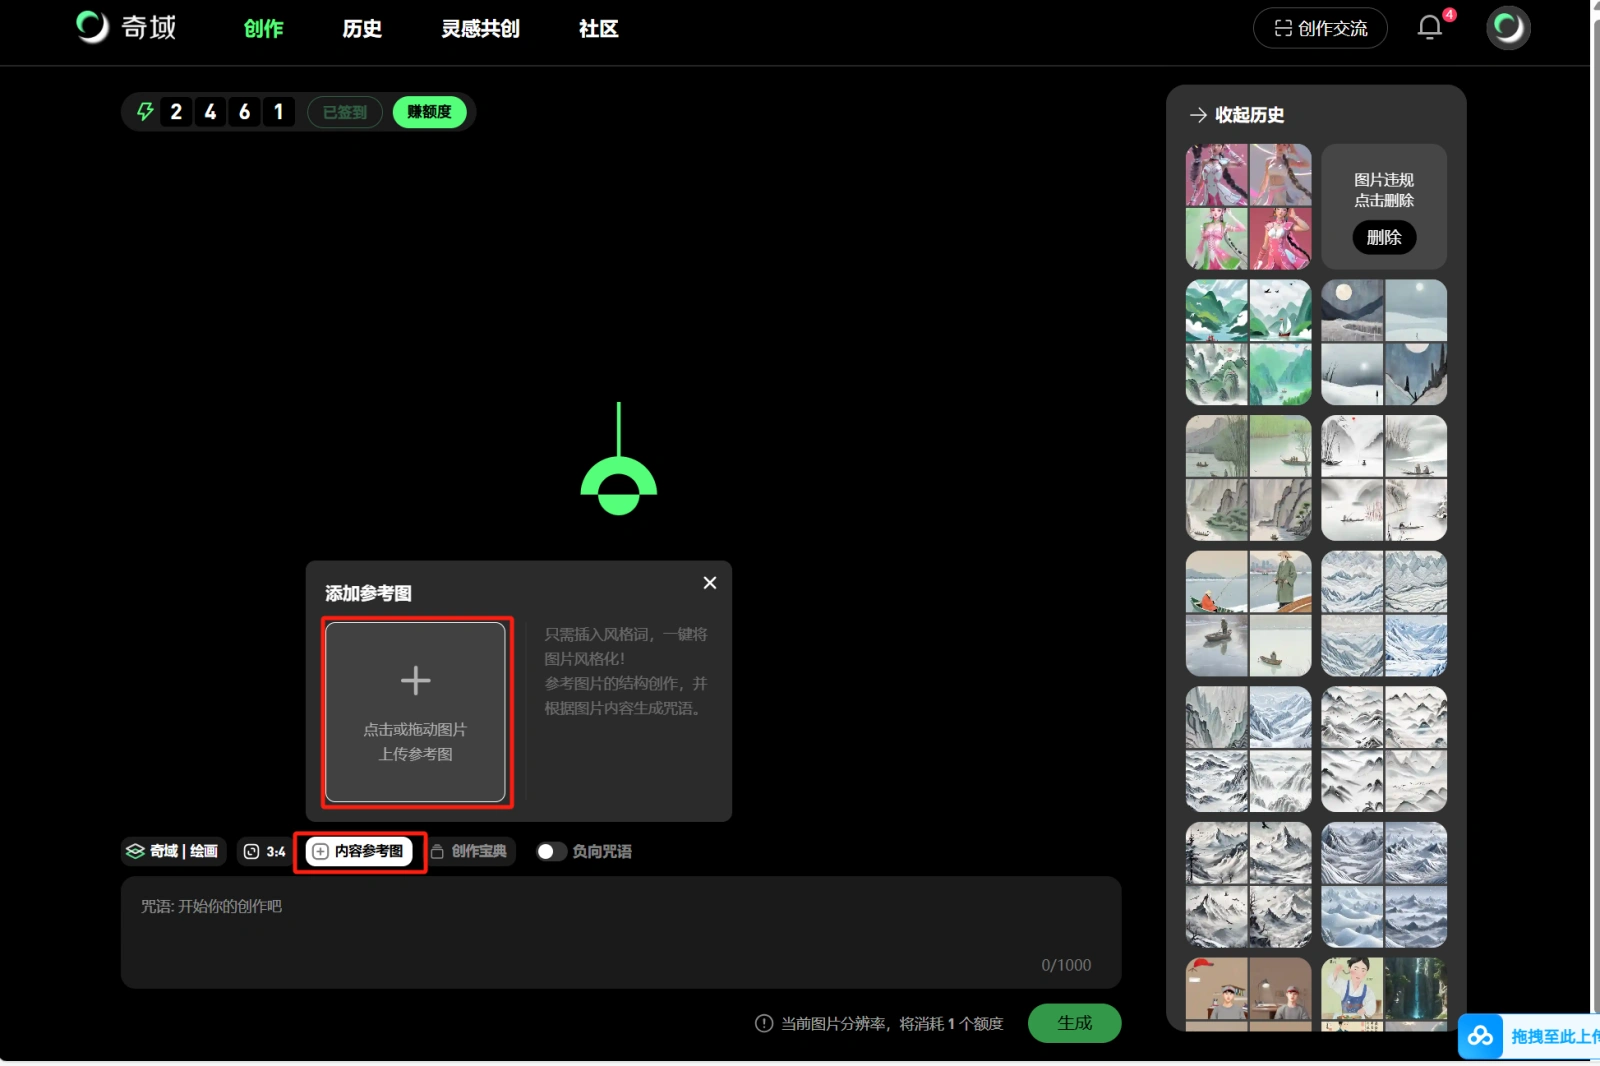Open 创作交流 chat button
1600x1066 pixels.
(x=1320, y=28)
